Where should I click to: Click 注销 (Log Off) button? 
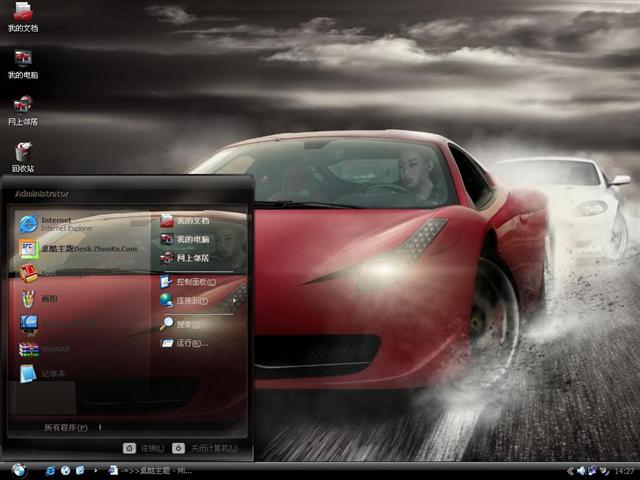coord(145,448)
